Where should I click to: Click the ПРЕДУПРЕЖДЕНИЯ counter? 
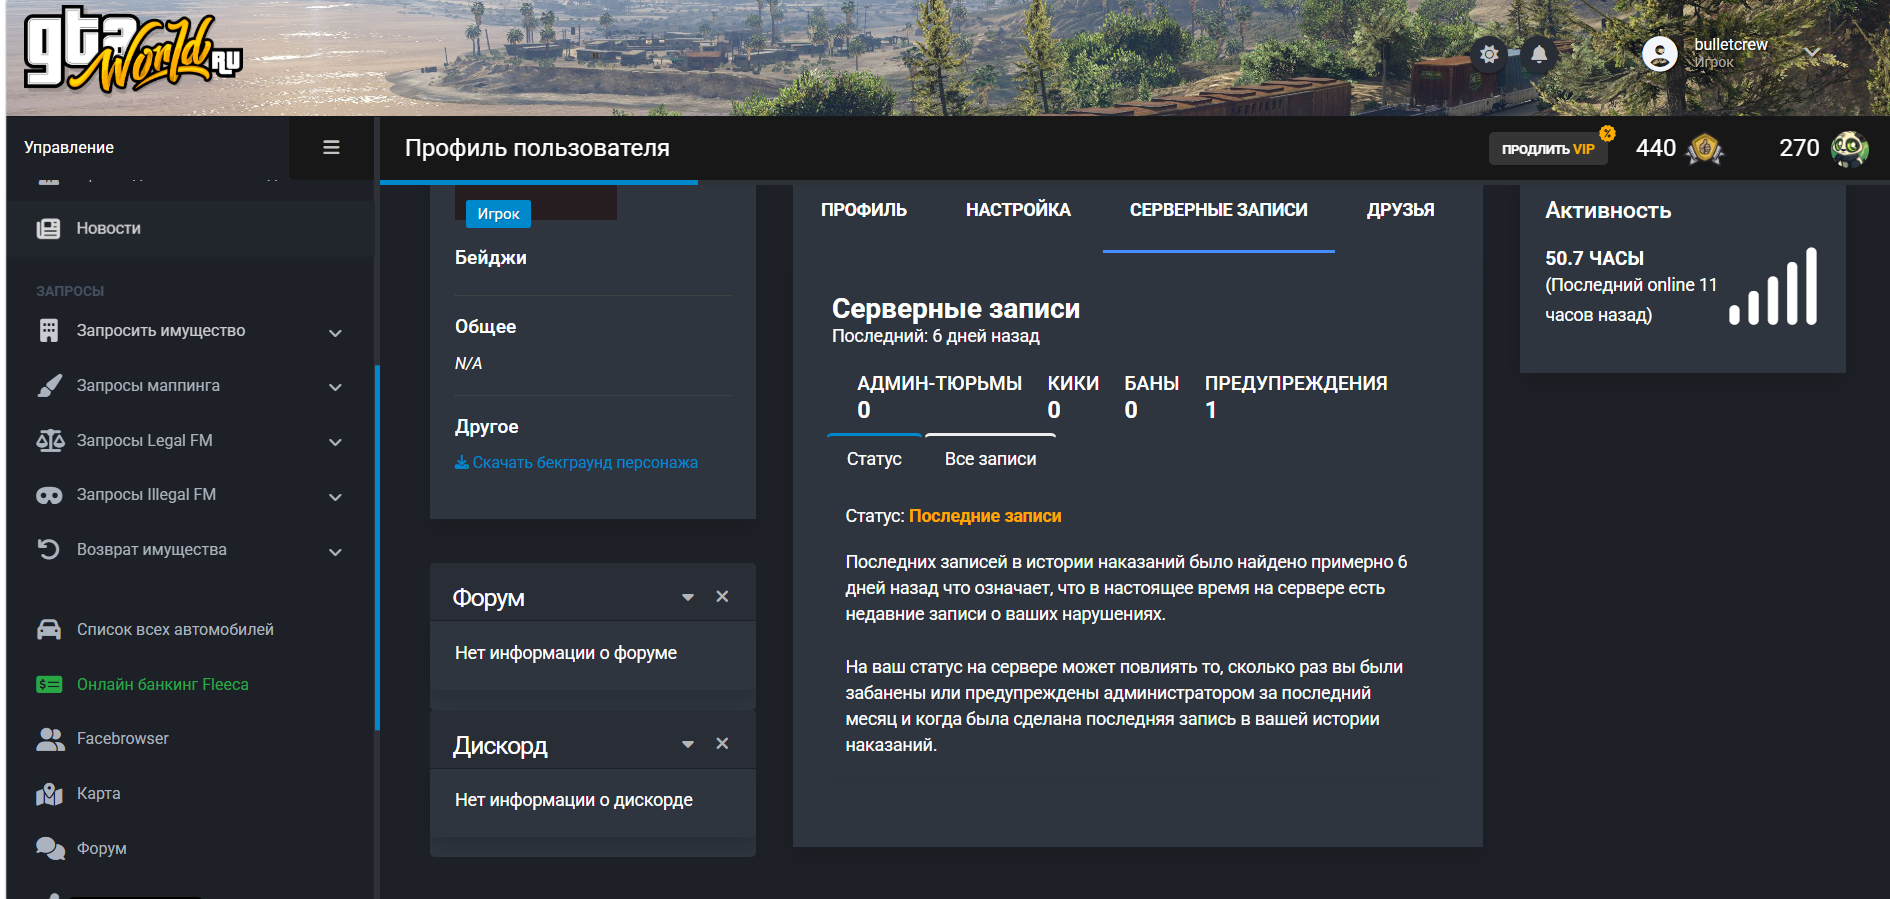point(1296,397)
